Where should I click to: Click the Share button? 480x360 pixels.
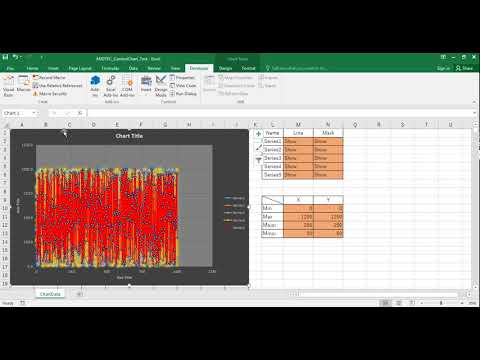click(x=464, y=68)
